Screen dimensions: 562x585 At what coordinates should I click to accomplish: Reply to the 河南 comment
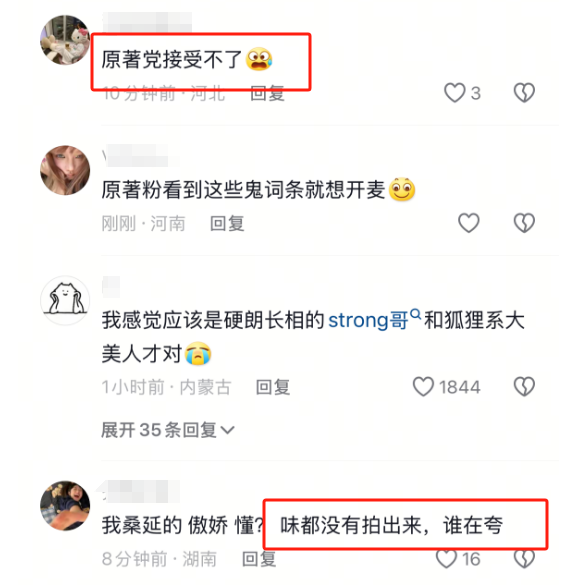coord(227,223)
